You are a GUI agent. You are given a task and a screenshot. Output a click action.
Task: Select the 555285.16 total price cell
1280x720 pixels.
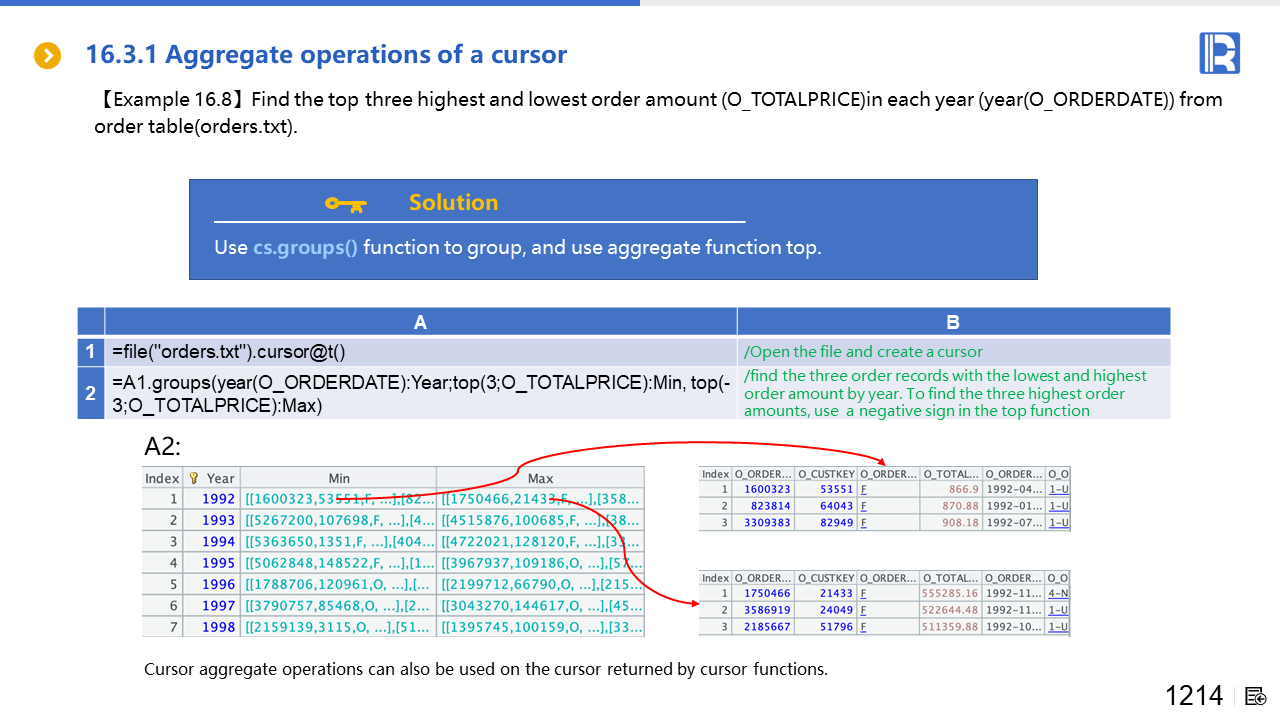pos(950,593)
